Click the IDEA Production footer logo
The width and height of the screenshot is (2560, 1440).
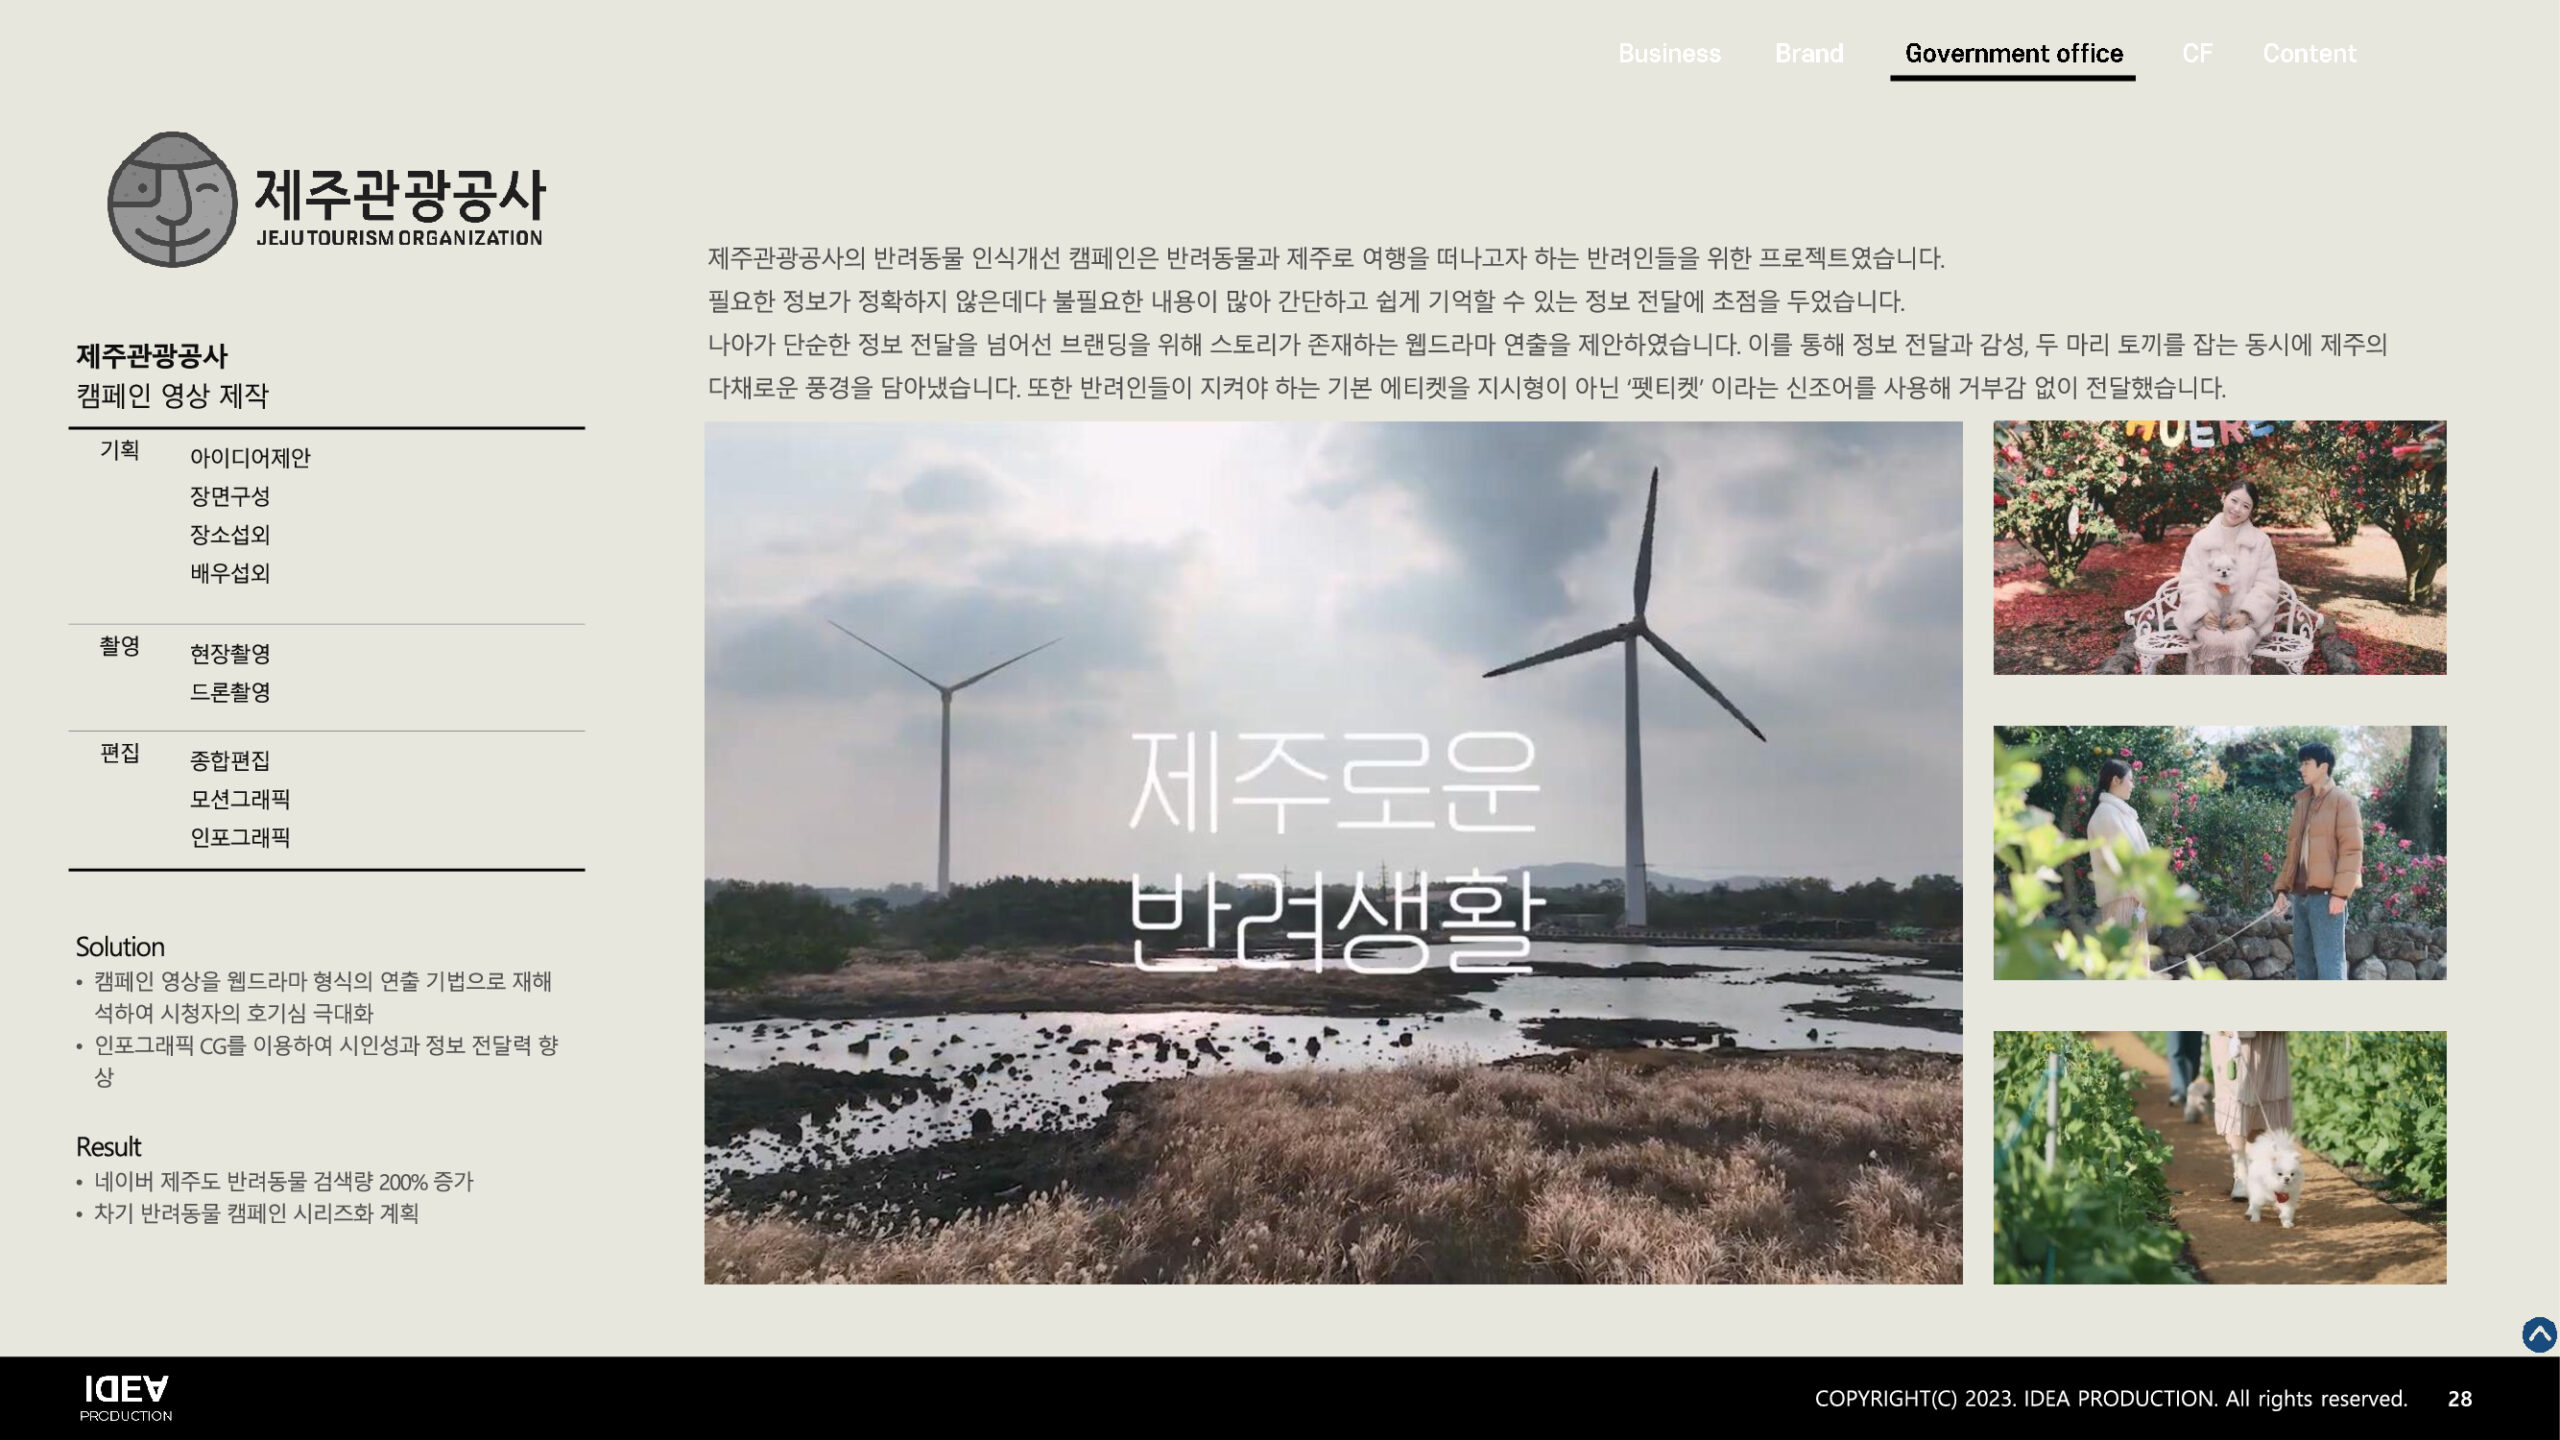tap(126, 1398)
